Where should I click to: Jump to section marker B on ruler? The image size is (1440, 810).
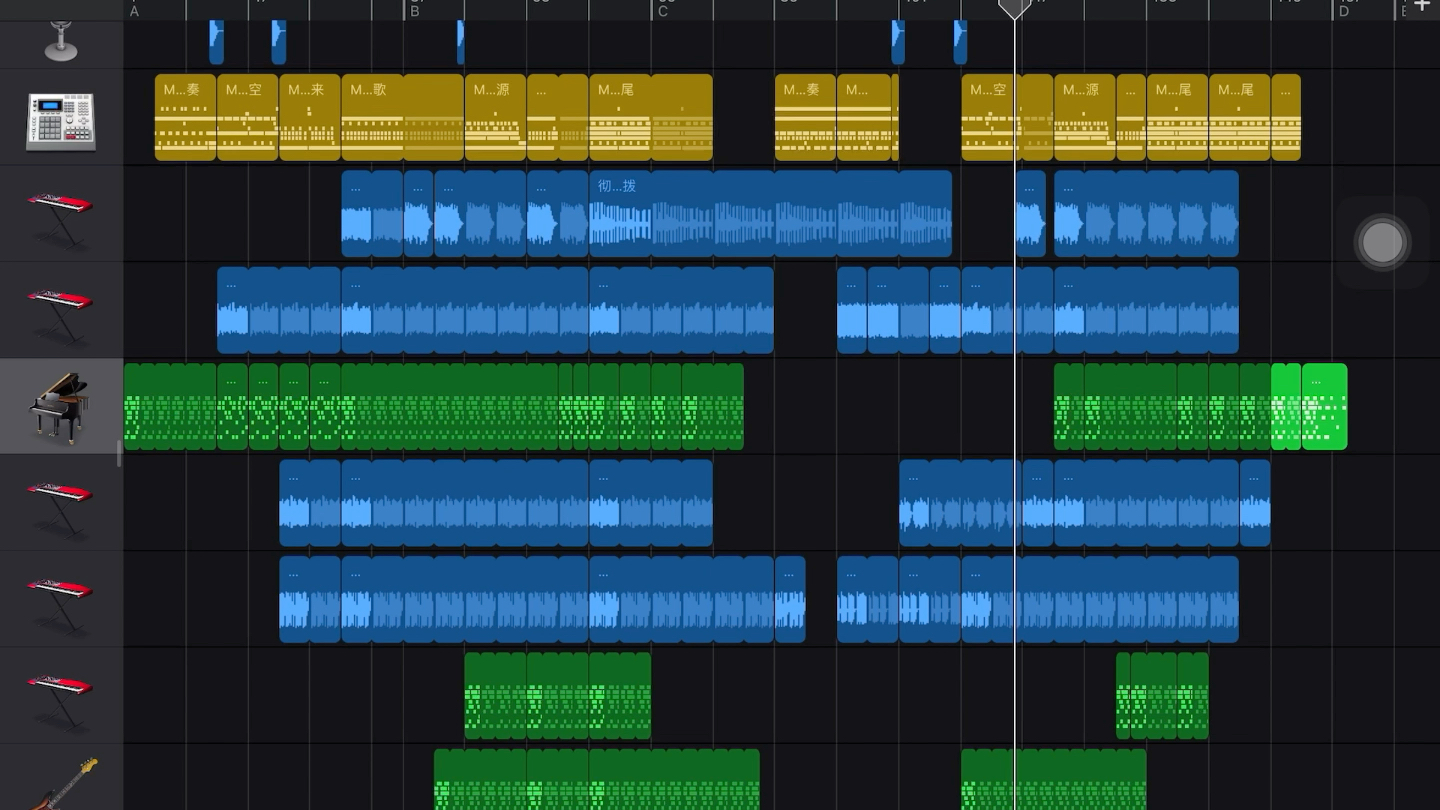point(415,11)
